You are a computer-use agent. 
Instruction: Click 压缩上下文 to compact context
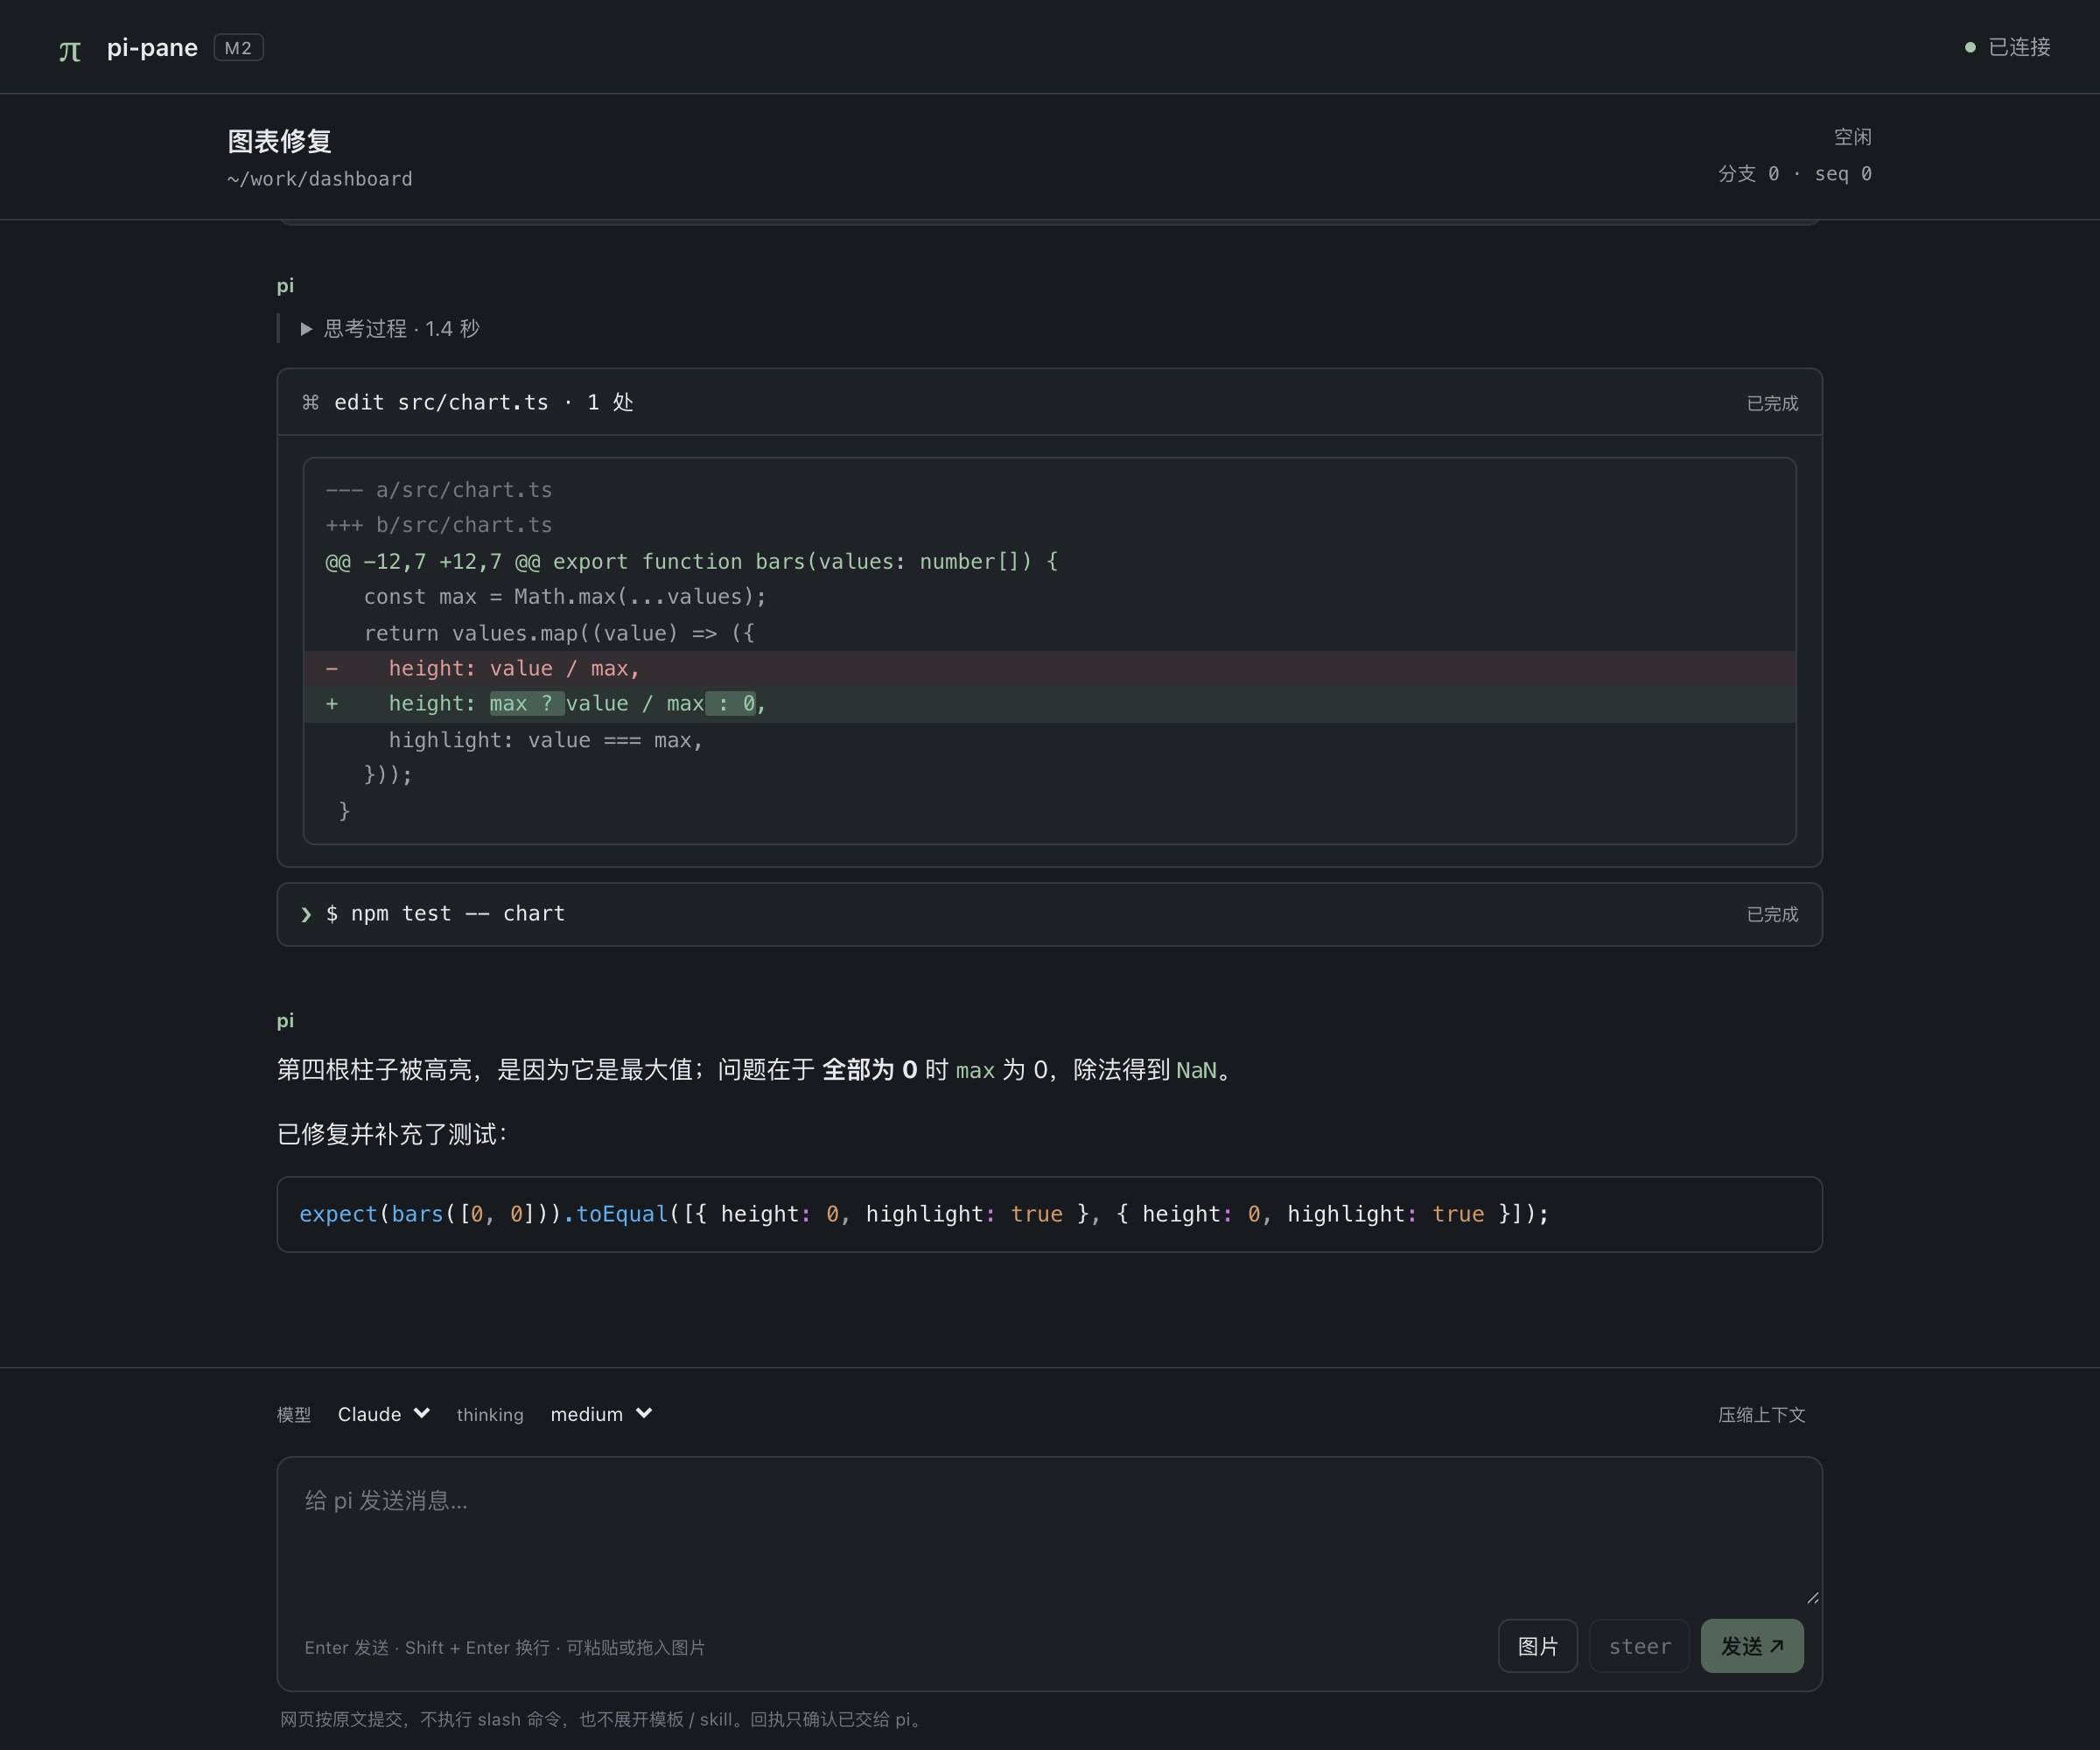coord(1761,1414)
